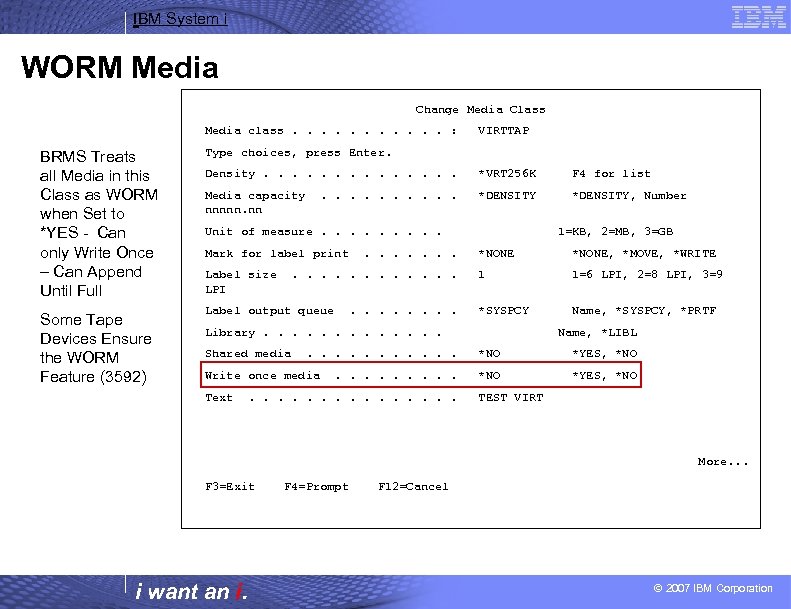Image resolution: width=791 pixels, height=609 pixels.
Task: Click the More... indicator
Action: click(x=723, y=462)
